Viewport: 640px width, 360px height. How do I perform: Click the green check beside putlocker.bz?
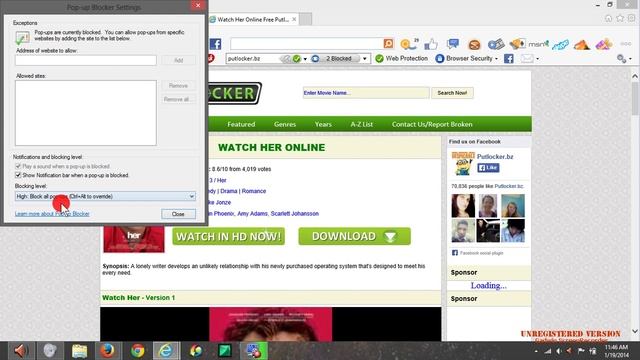coord(296,59)
